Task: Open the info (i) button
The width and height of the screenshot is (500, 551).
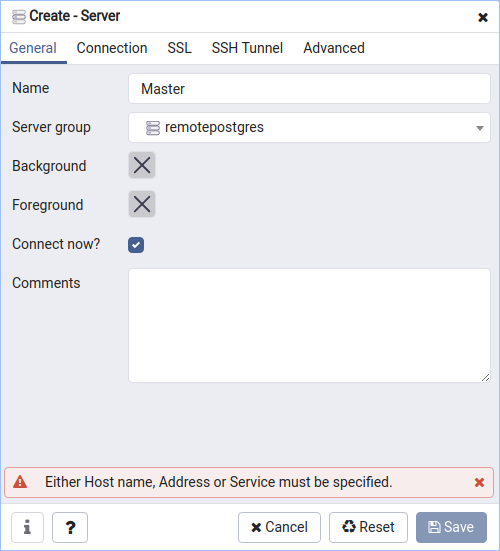Action: pos(27,527)
